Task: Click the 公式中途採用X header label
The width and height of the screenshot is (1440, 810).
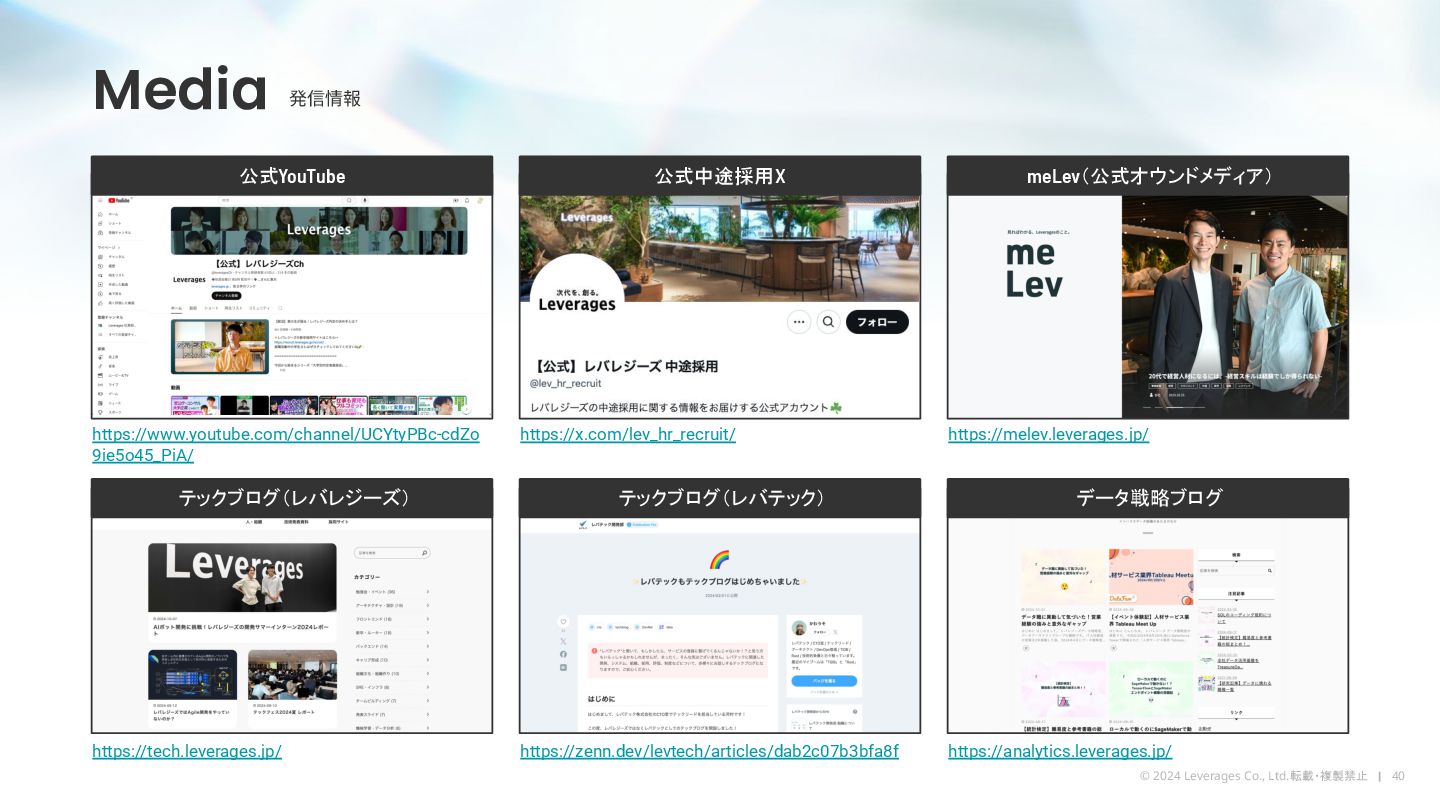Action: click(720, 176)
